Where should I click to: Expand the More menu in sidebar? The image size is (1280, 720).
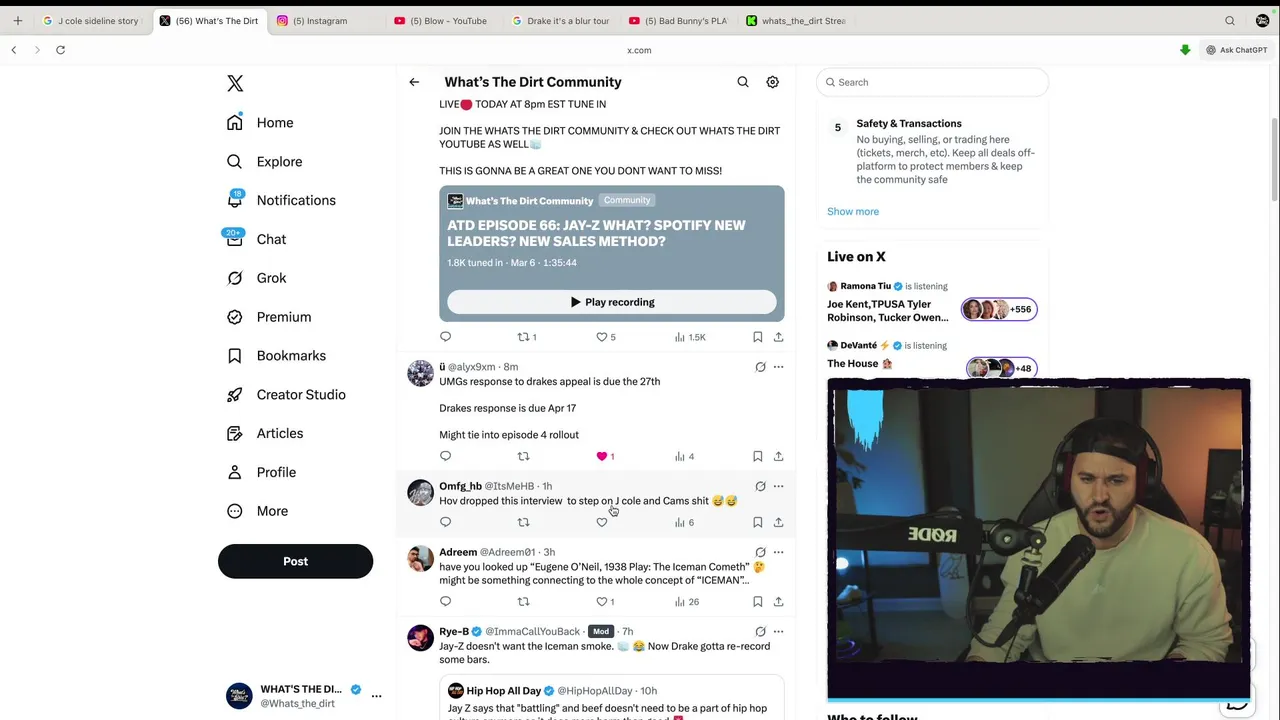(257, 511)
